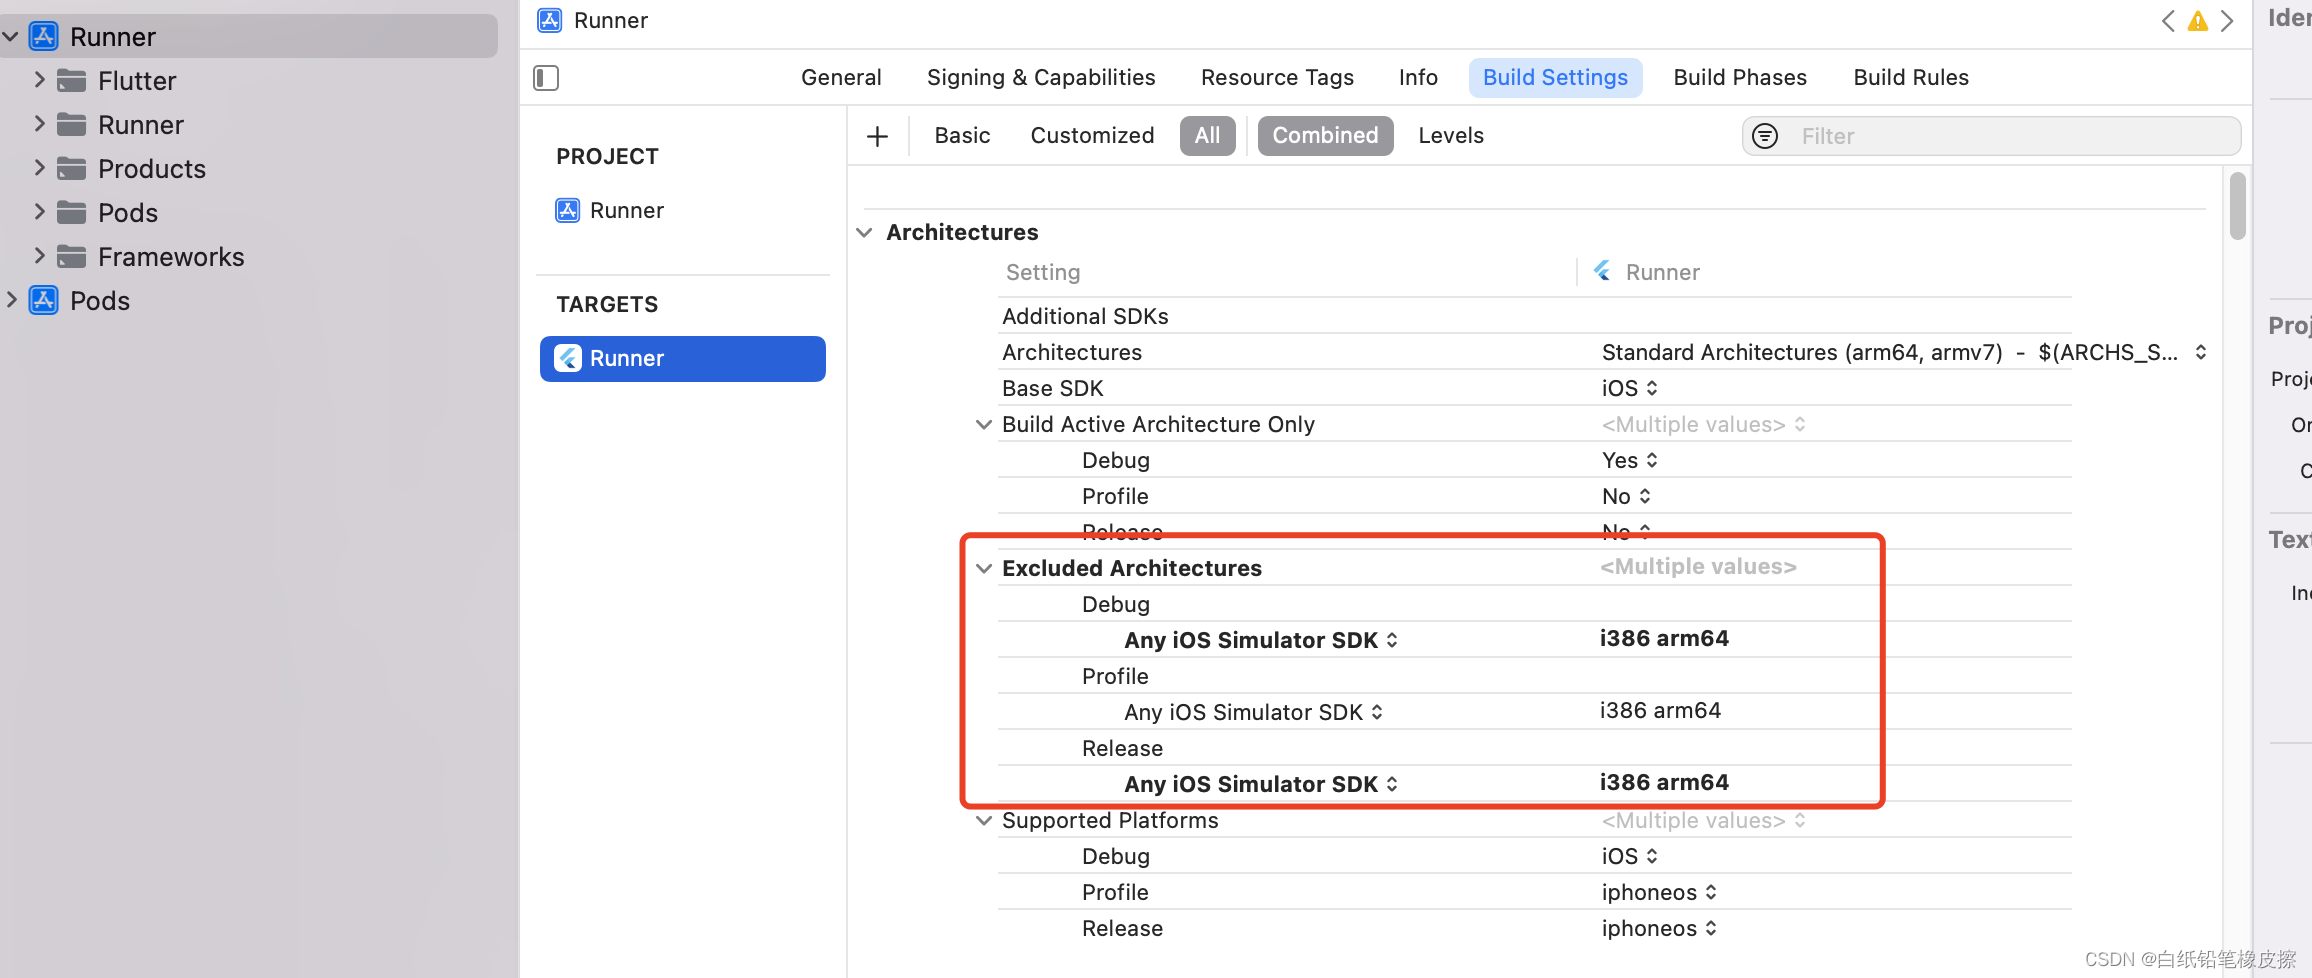Click the plus button to add a setting

[877, 135]
